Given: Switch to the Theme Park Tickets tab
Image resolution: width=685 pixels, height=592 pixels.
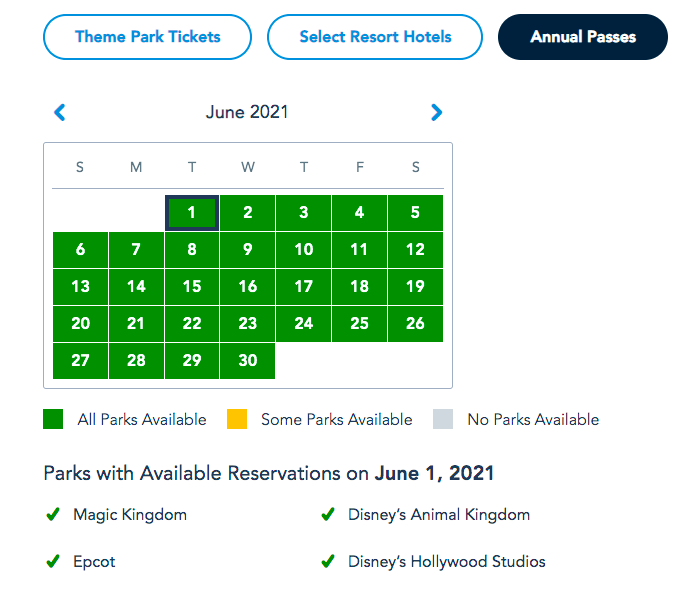Looking at the screenshot, I should pos(147,37).
